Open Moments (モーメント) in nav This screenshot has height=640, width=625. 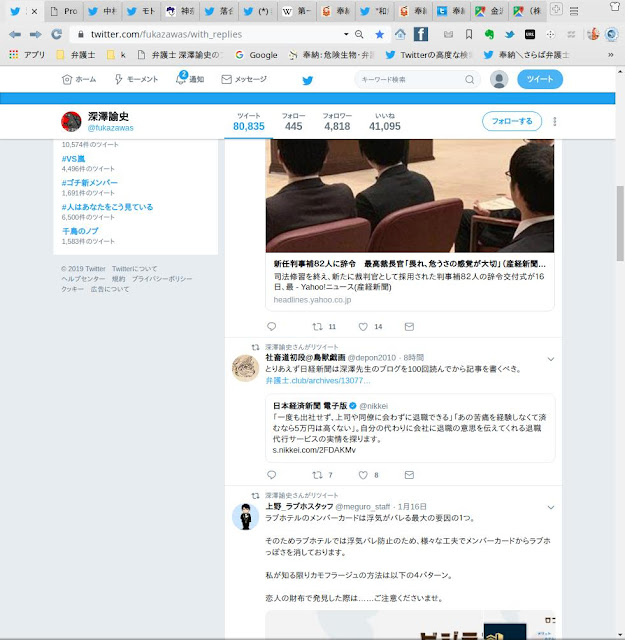tap(136, 79)
